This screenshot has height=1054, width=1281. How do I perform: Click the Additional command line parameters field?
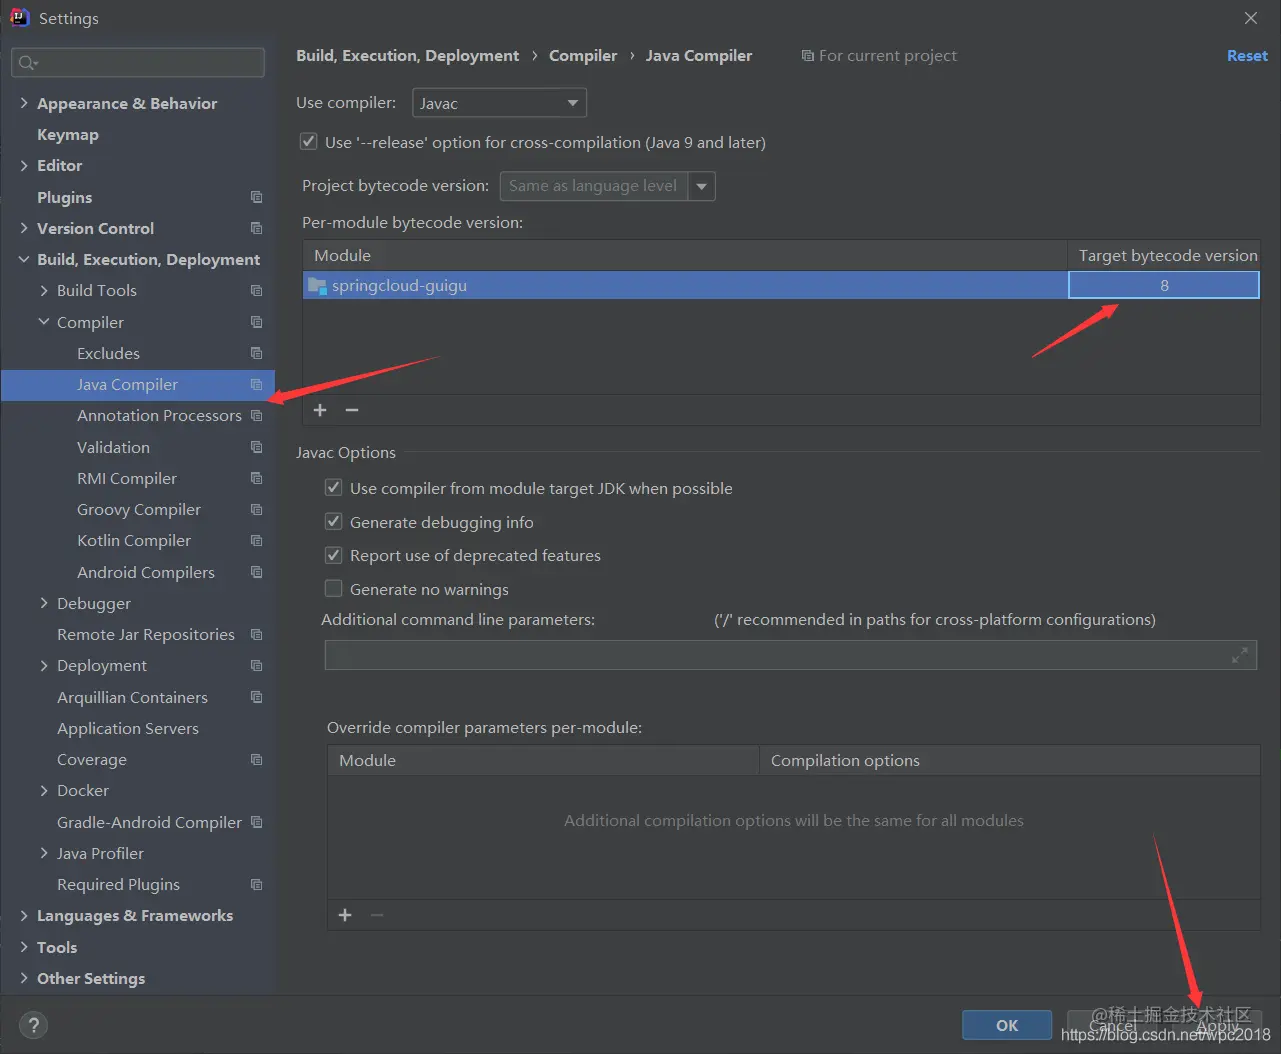tap(790, 655)
